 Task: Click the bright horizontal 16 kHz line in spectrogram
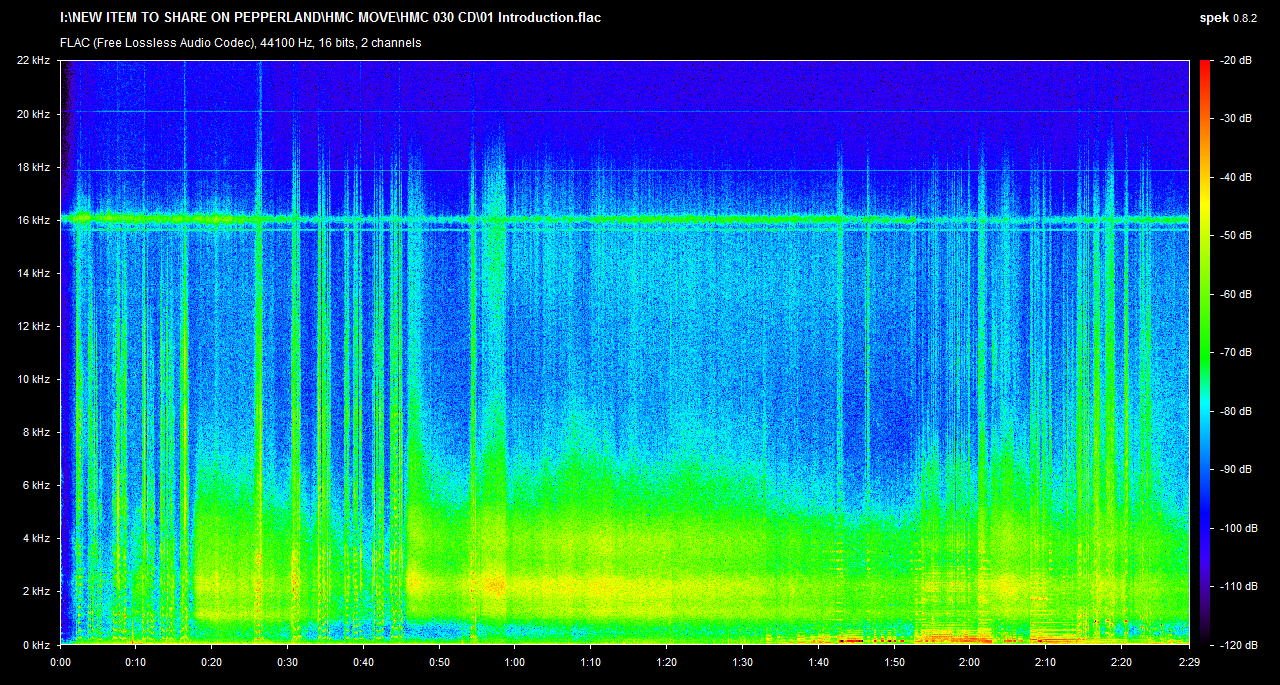point(625,218)
